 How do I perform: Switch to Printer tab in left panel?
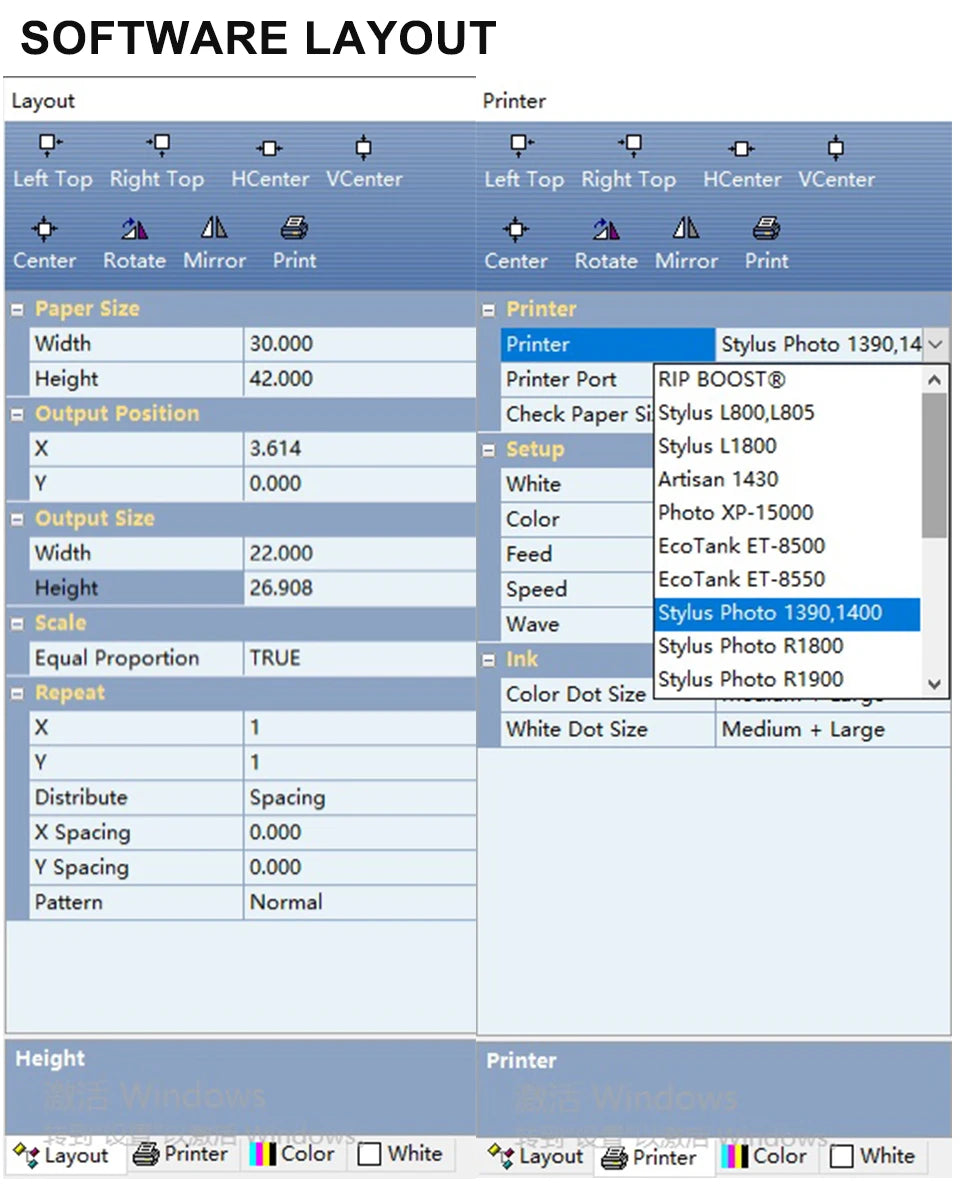pyautogui.click(x=181, y=1155)
